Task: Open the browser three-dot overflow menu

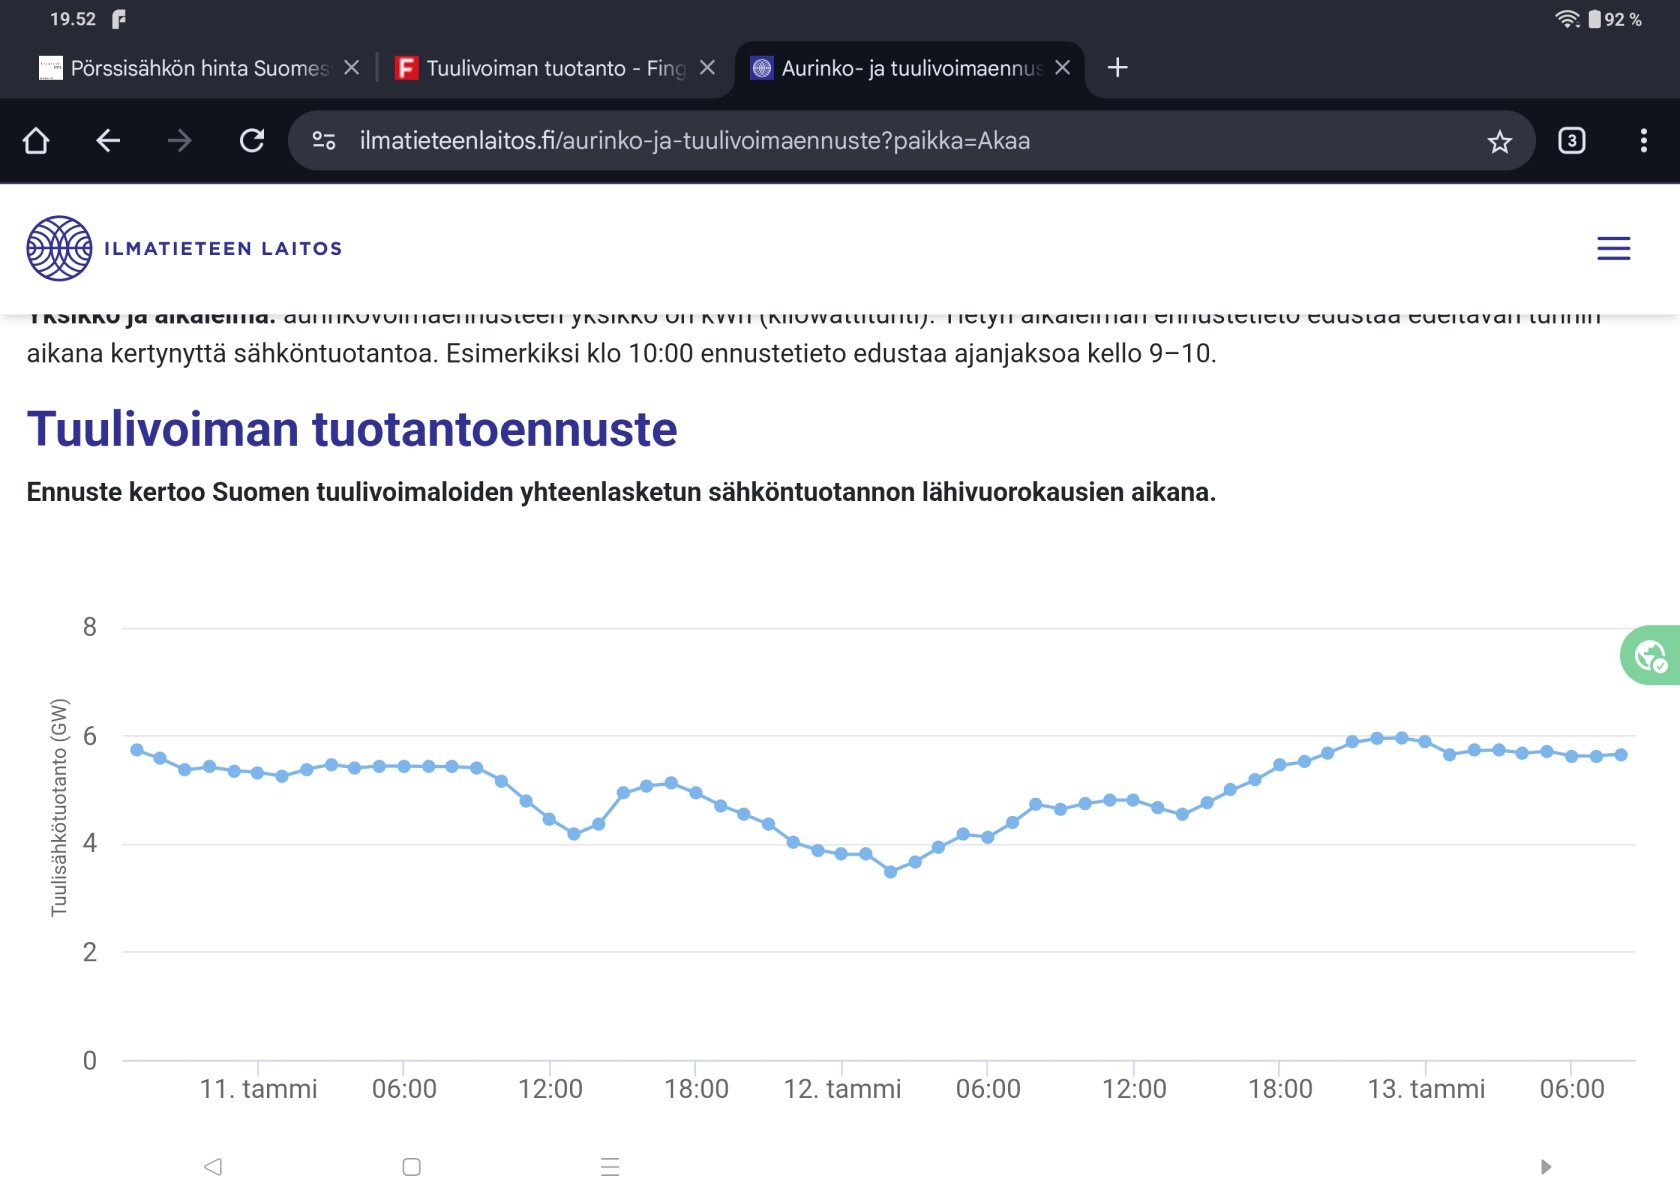Action: coord(1643,141)
